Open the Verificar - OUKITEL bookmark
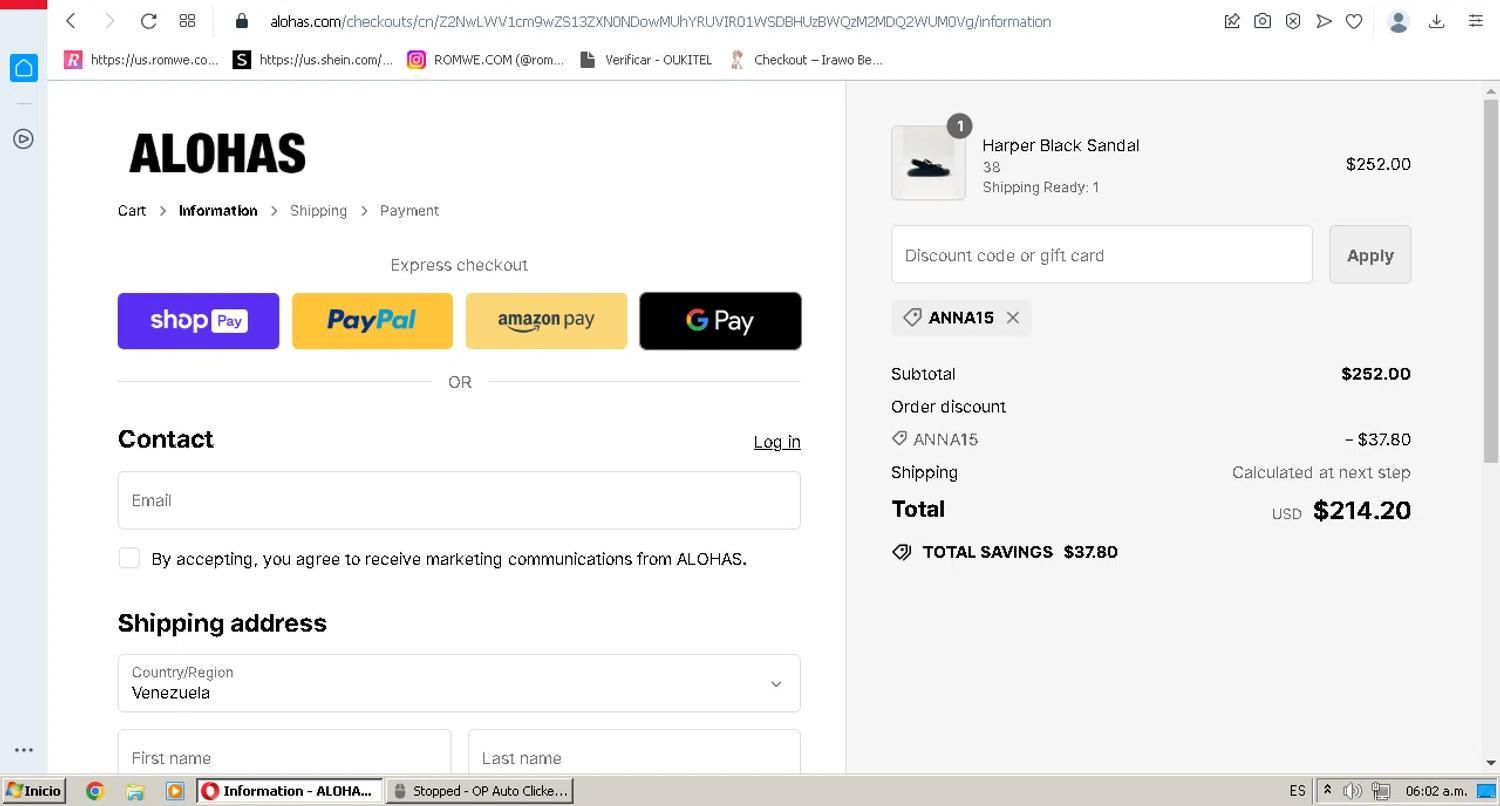 (x=647, y=60)
